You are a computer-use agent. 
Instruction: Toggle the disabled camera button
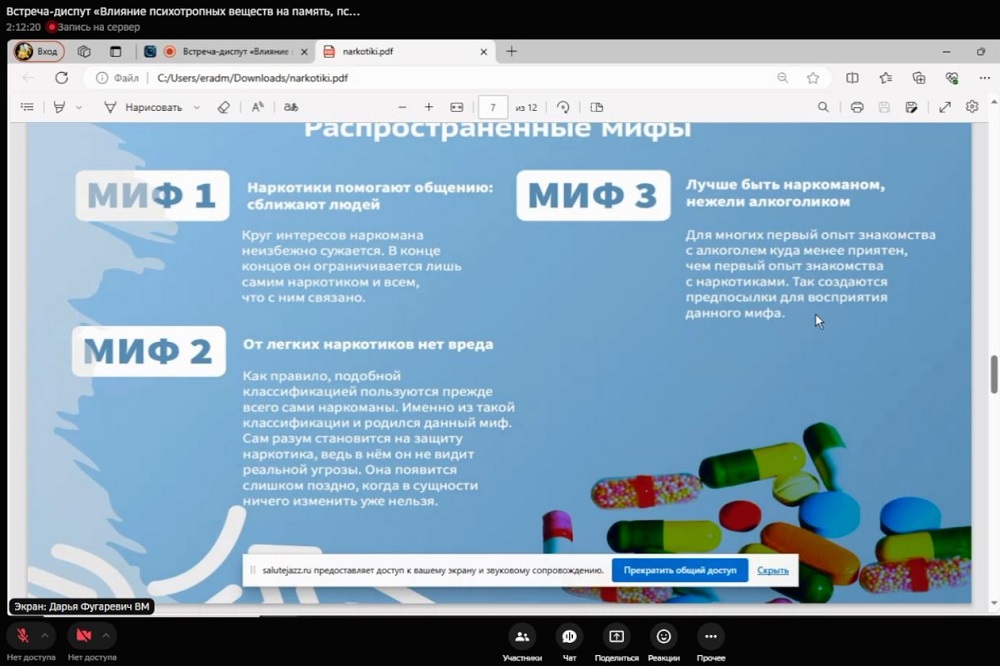pyautogui.click(x=83, y=636)
